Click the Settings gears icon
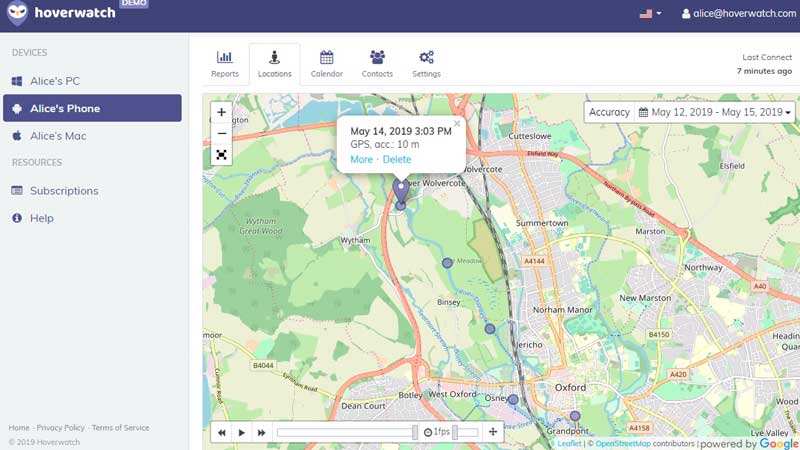Viewport: 800px width, 450px height. pyautogui.click(x=426, y=57)
